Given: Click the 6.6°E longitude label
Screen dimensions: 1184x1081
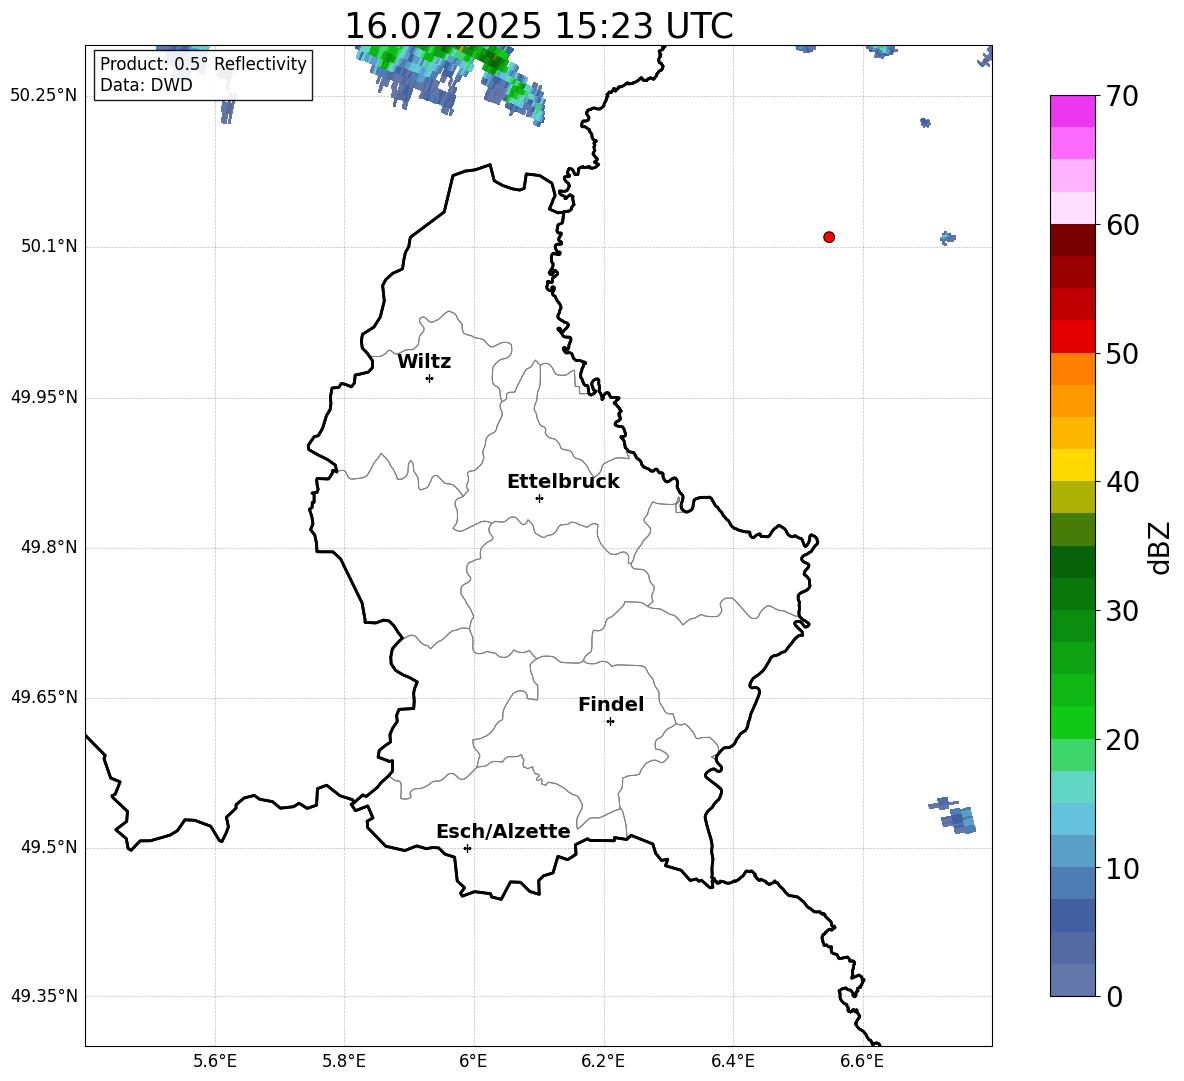Looking at the screenshot, I should coord(862,1061).
